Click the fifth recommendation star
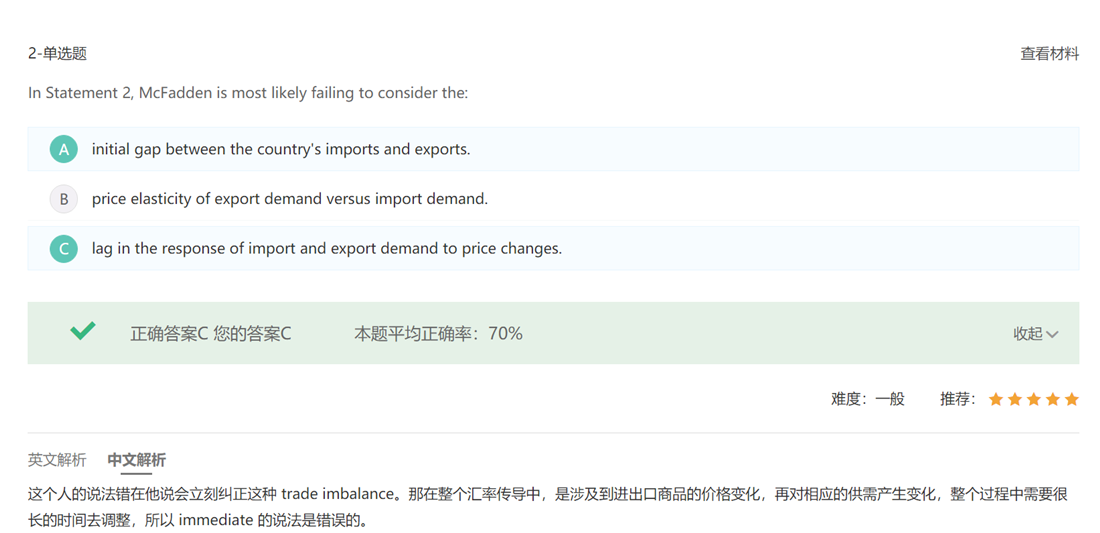Image resolution: width=1100 pixels, height=533 pixels. tap(1072, 399)
